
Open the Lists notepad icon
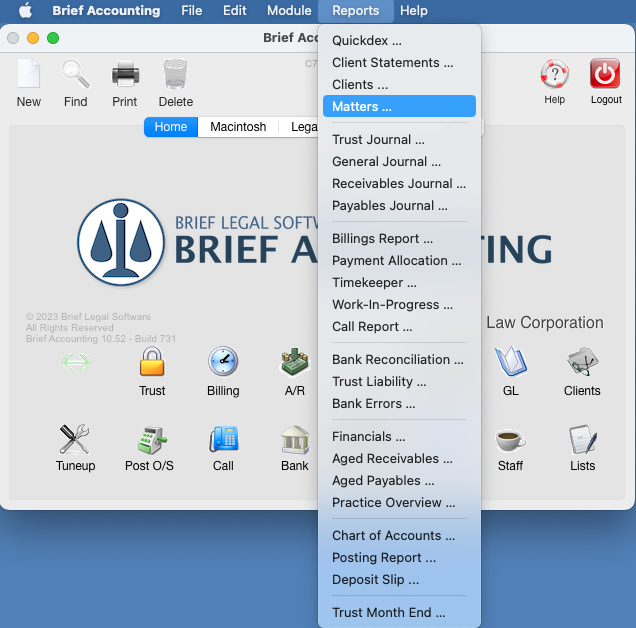(x=583, y=439)
